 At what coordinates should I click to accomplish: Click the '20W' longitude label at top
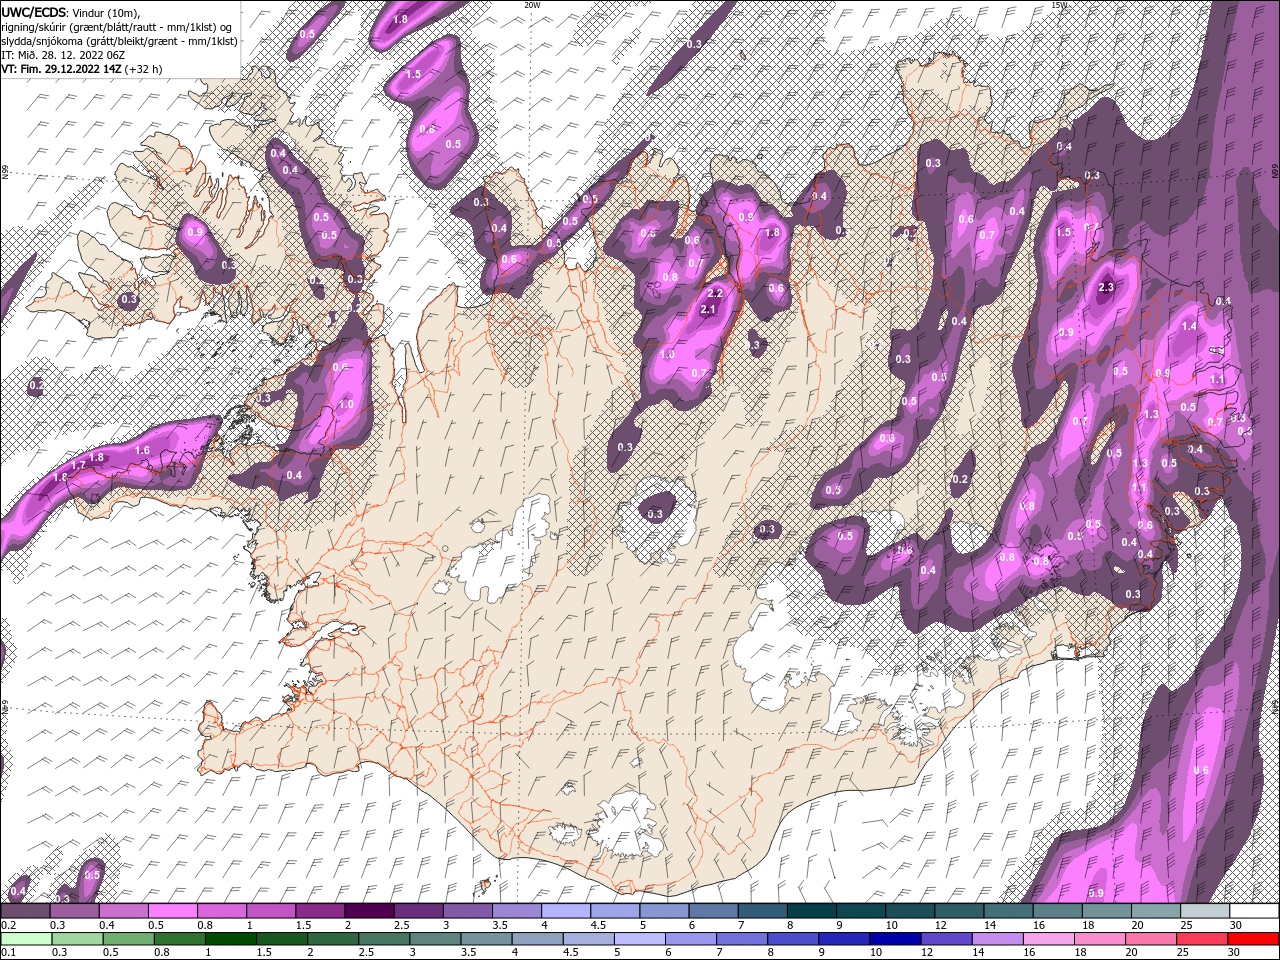pos(532,5)
